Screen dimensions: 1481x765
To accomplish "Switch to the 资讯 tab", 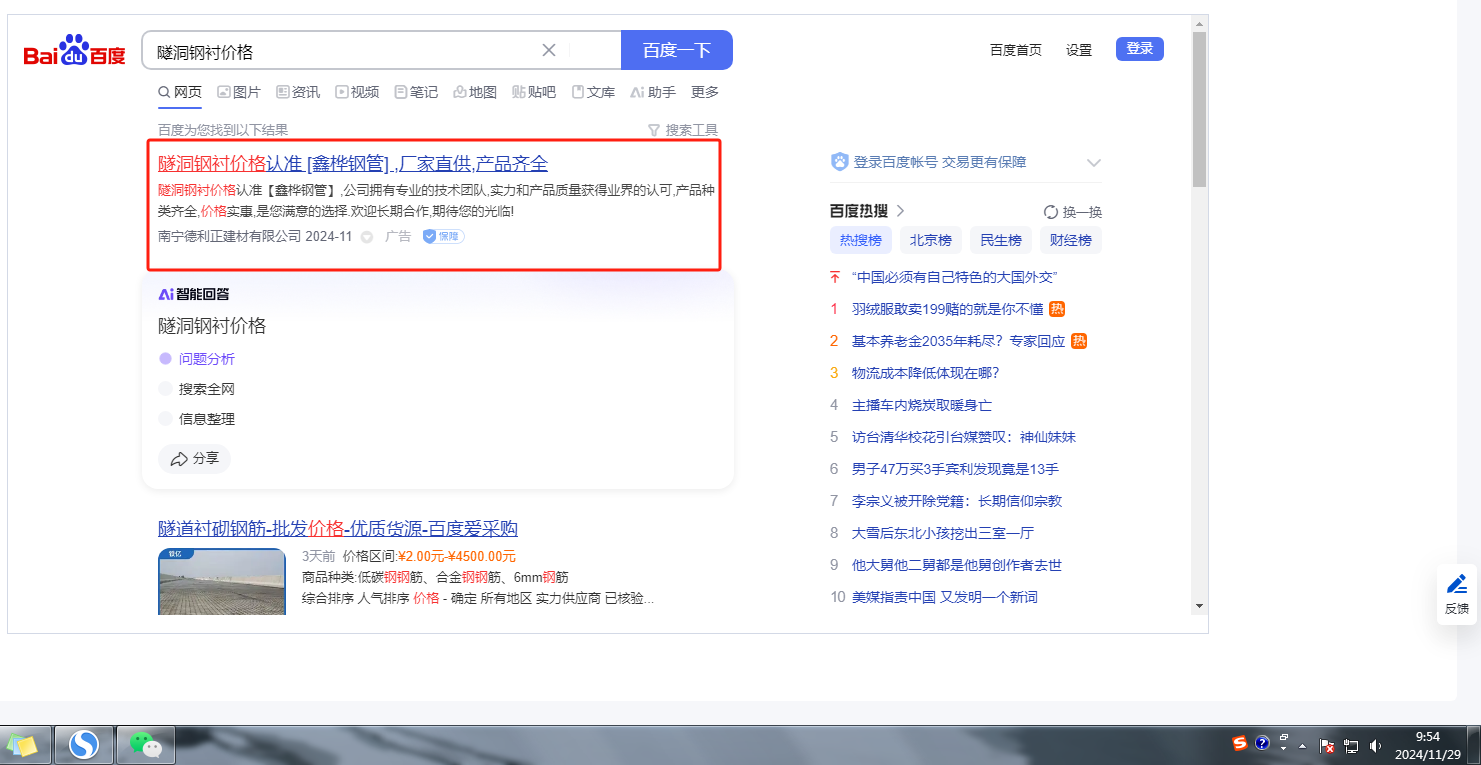I will click(298, 92).
